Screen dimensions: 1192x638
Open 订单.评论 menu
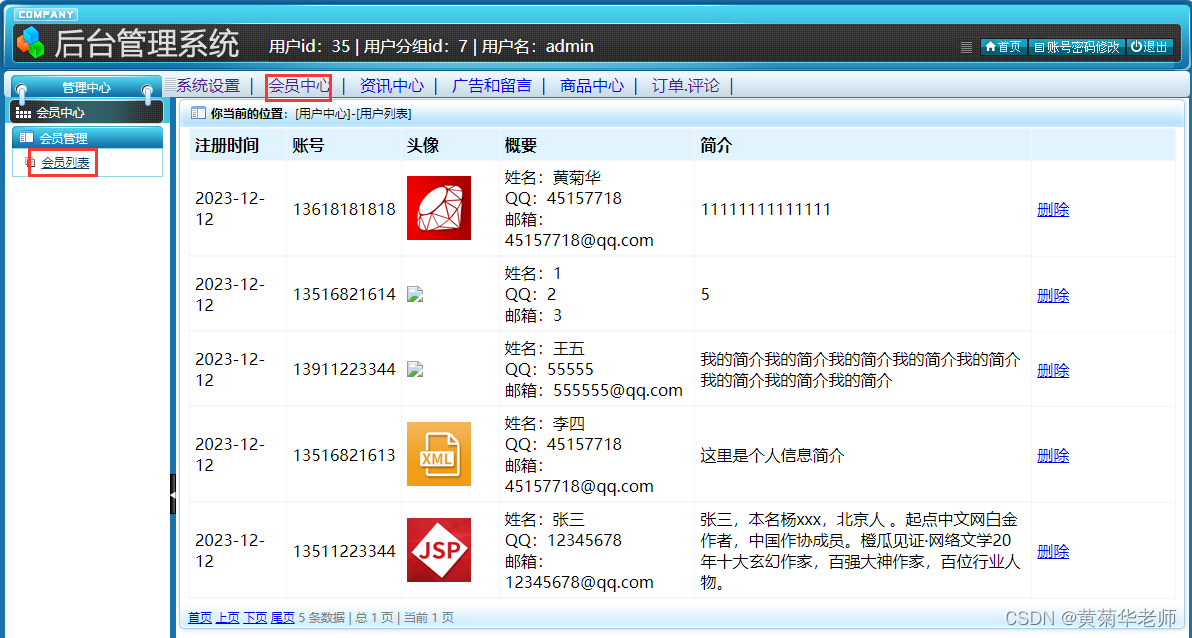(x=686, y=86)
